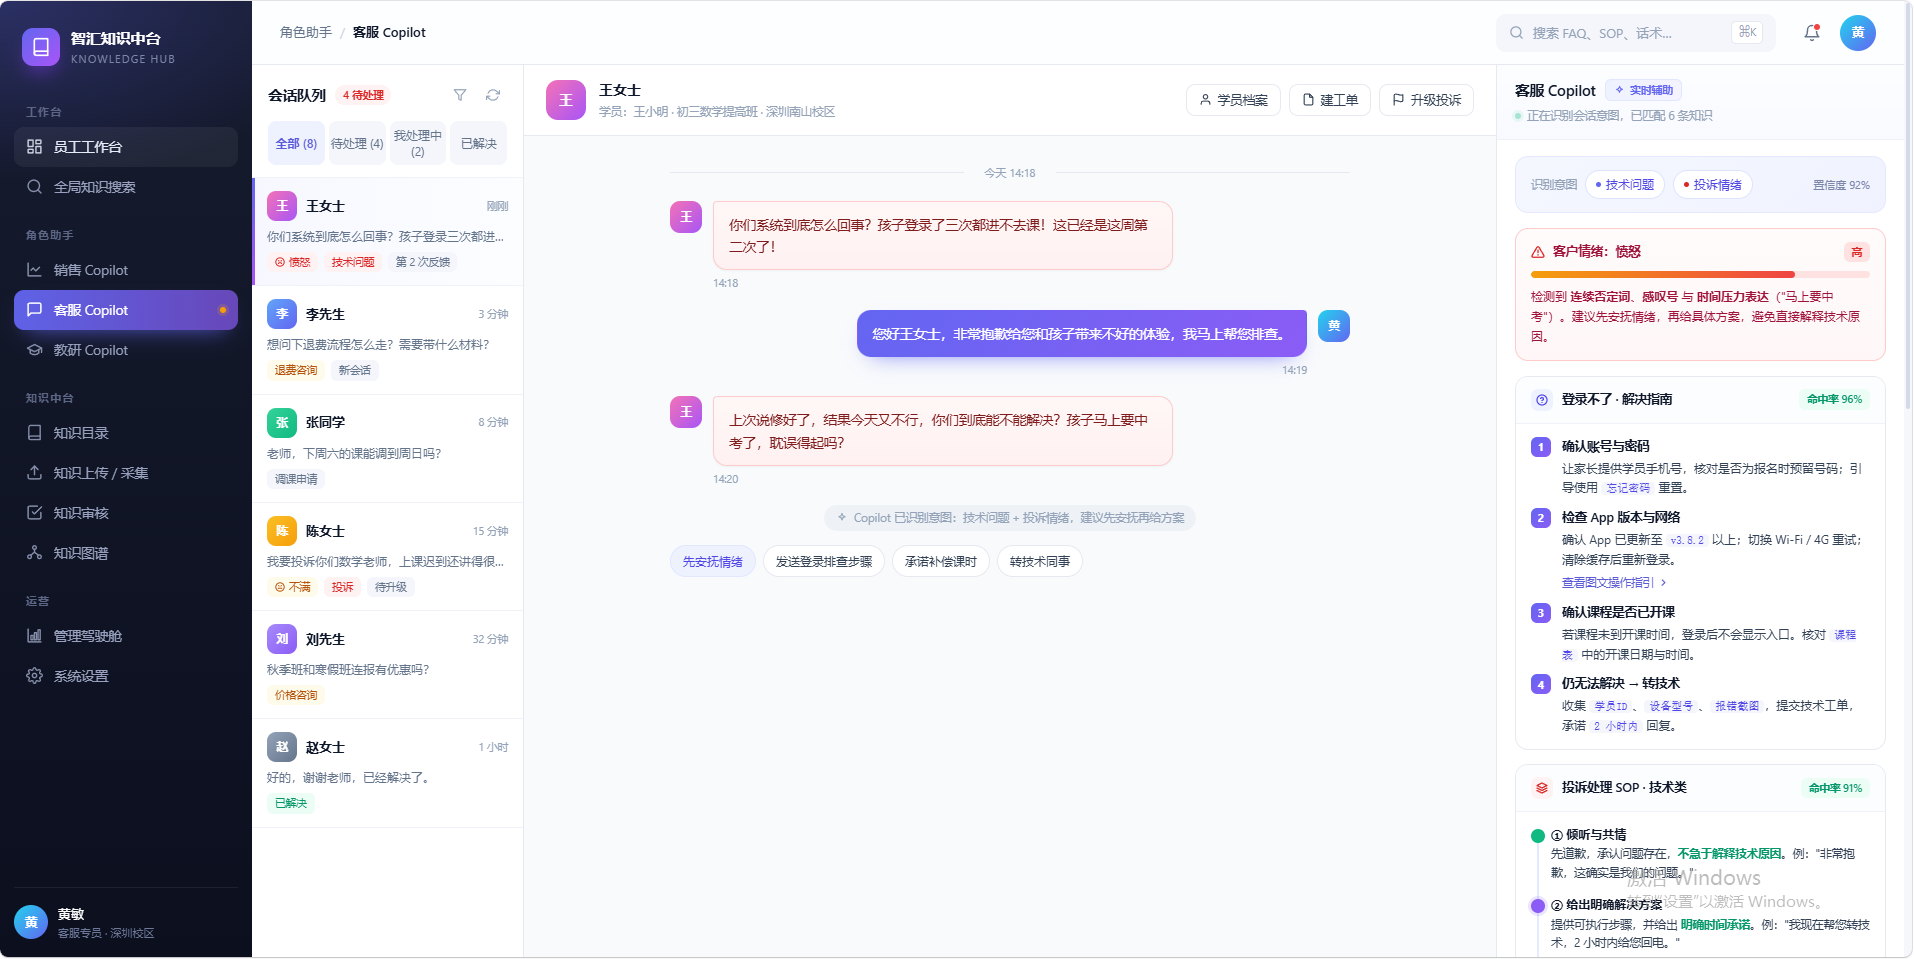Open 知识图谱 in sidebar
The height and width of the screenshot is (959, 1914).
pyautogui.click(x=126, y=553)
